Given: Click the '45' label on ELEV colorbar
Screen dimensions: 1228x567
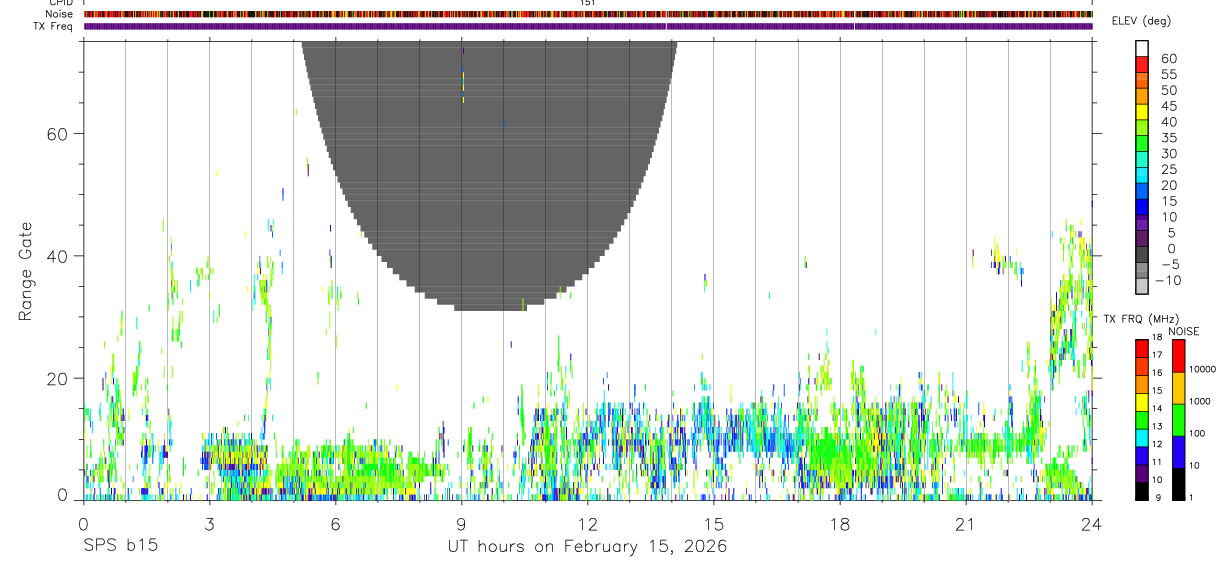Looking at the screenshot, I should 1169,106.
